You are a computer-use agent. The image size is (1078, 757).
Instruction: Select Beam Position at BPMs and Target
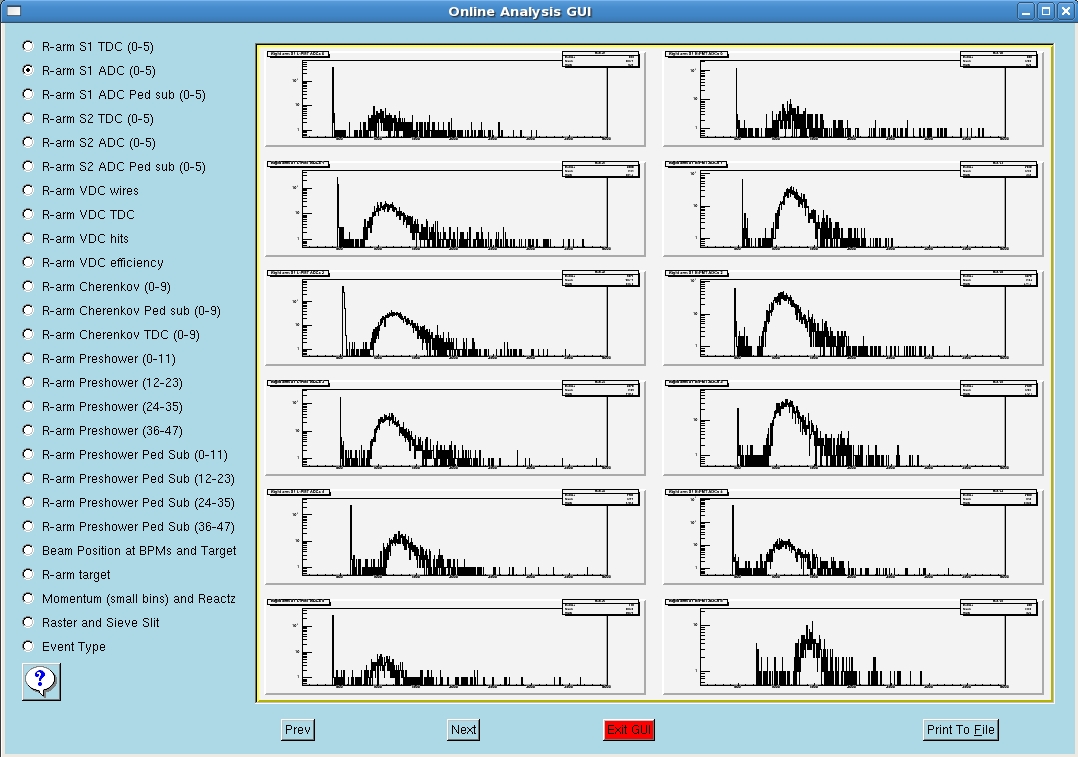pyautogui.click(x=129, y=551)
